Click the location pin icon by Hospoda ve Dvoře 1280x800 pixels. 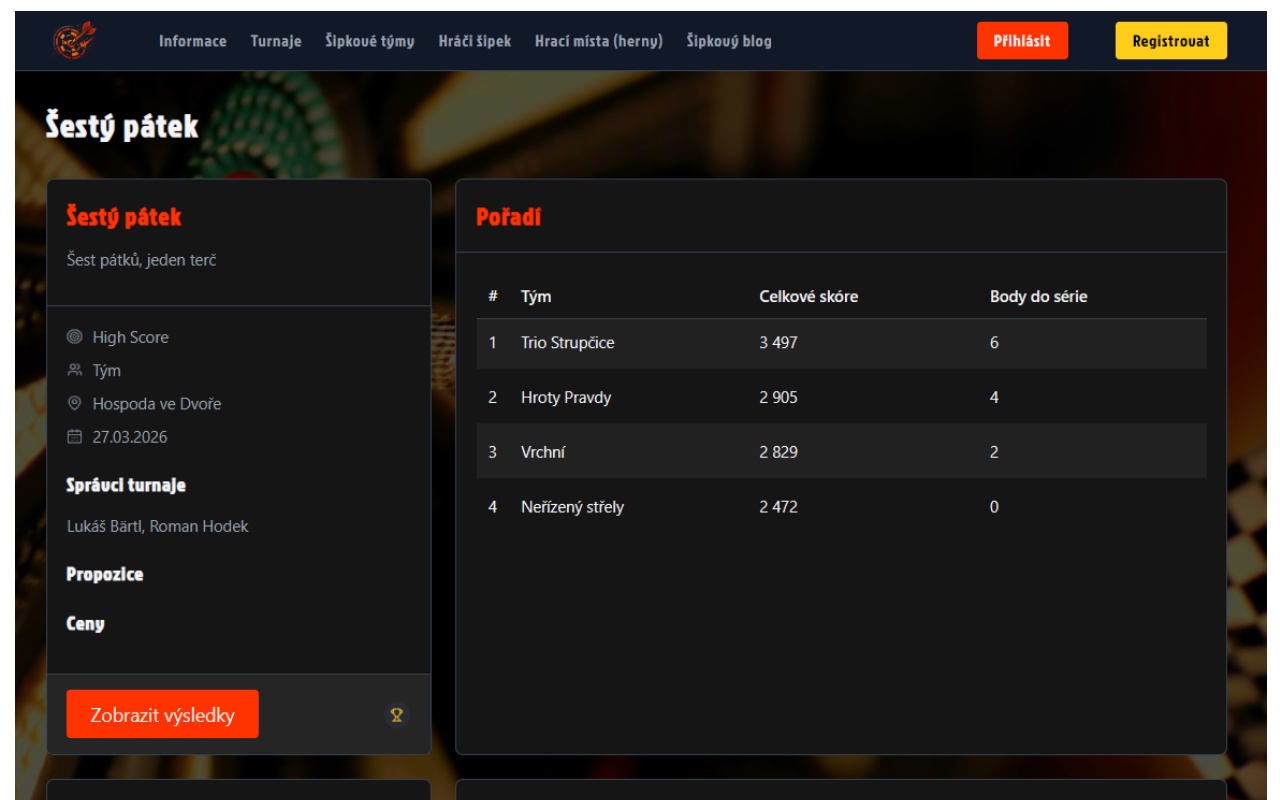point(74,405)
